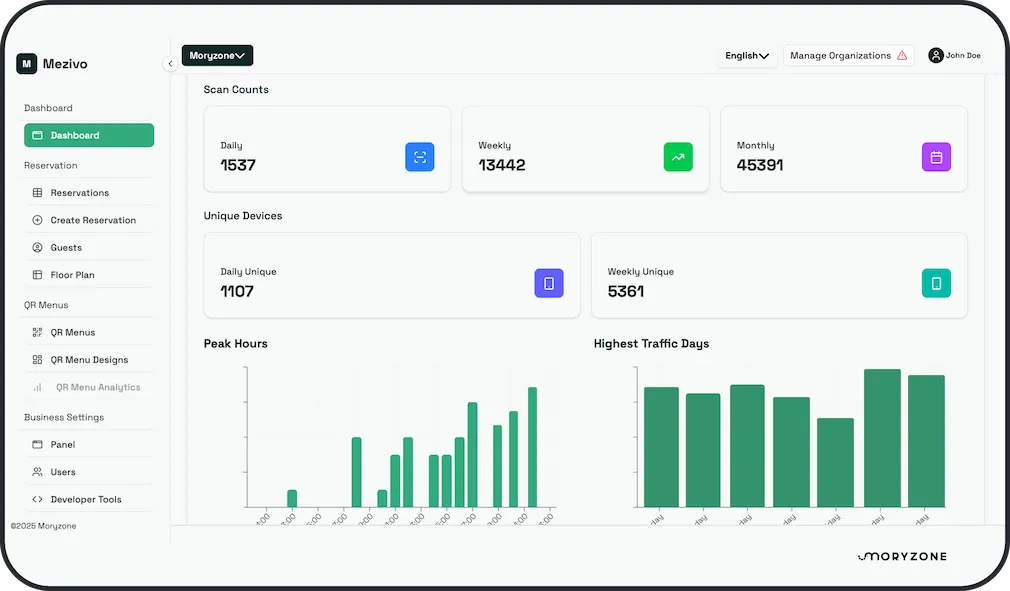Click the tallest Highest Traffic Days bar
The width and height of the screenshot is (1010, 591).
pos(882,438)
